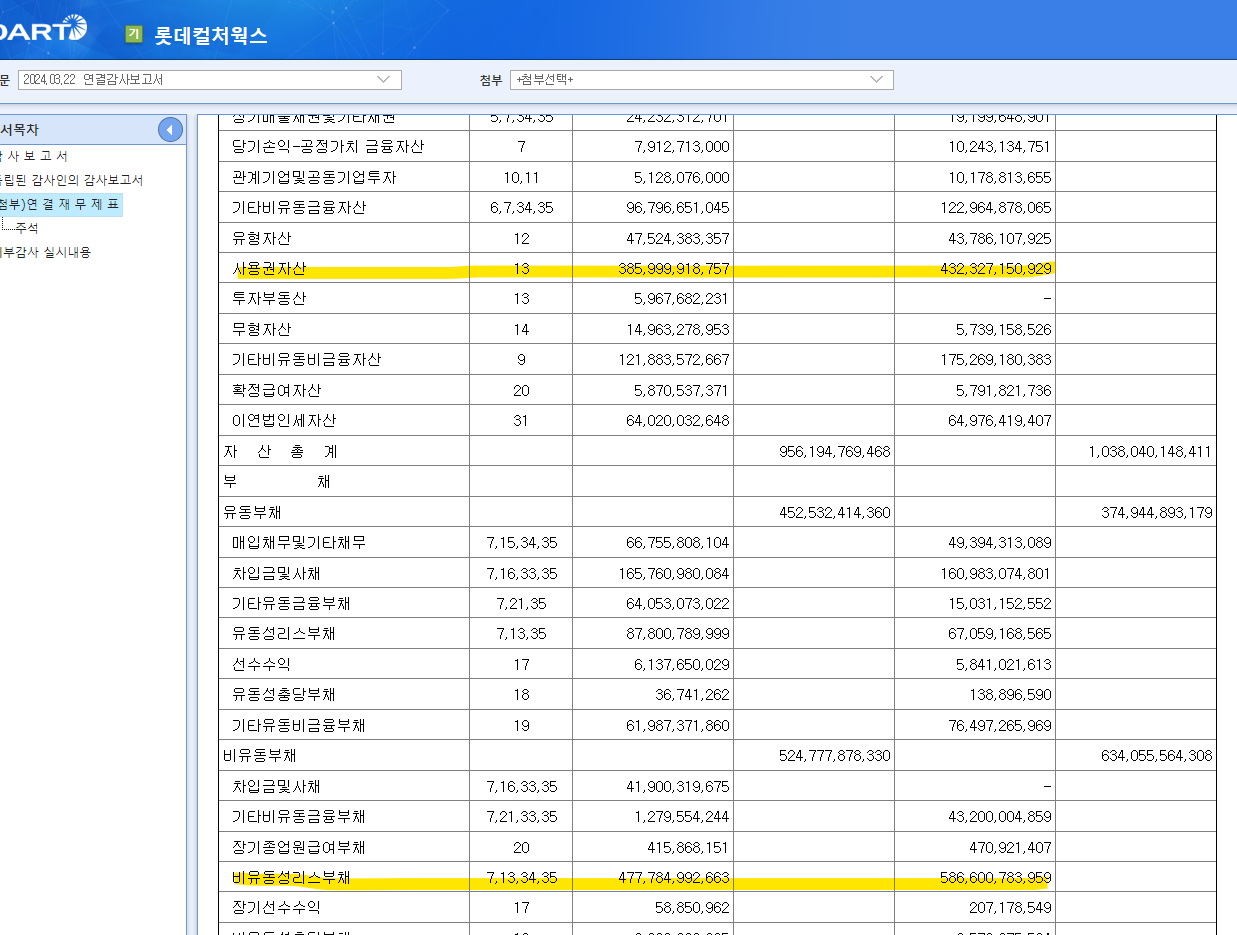Click the 투자부동산 row label
Screen dimensions: 1237x935
269,299
